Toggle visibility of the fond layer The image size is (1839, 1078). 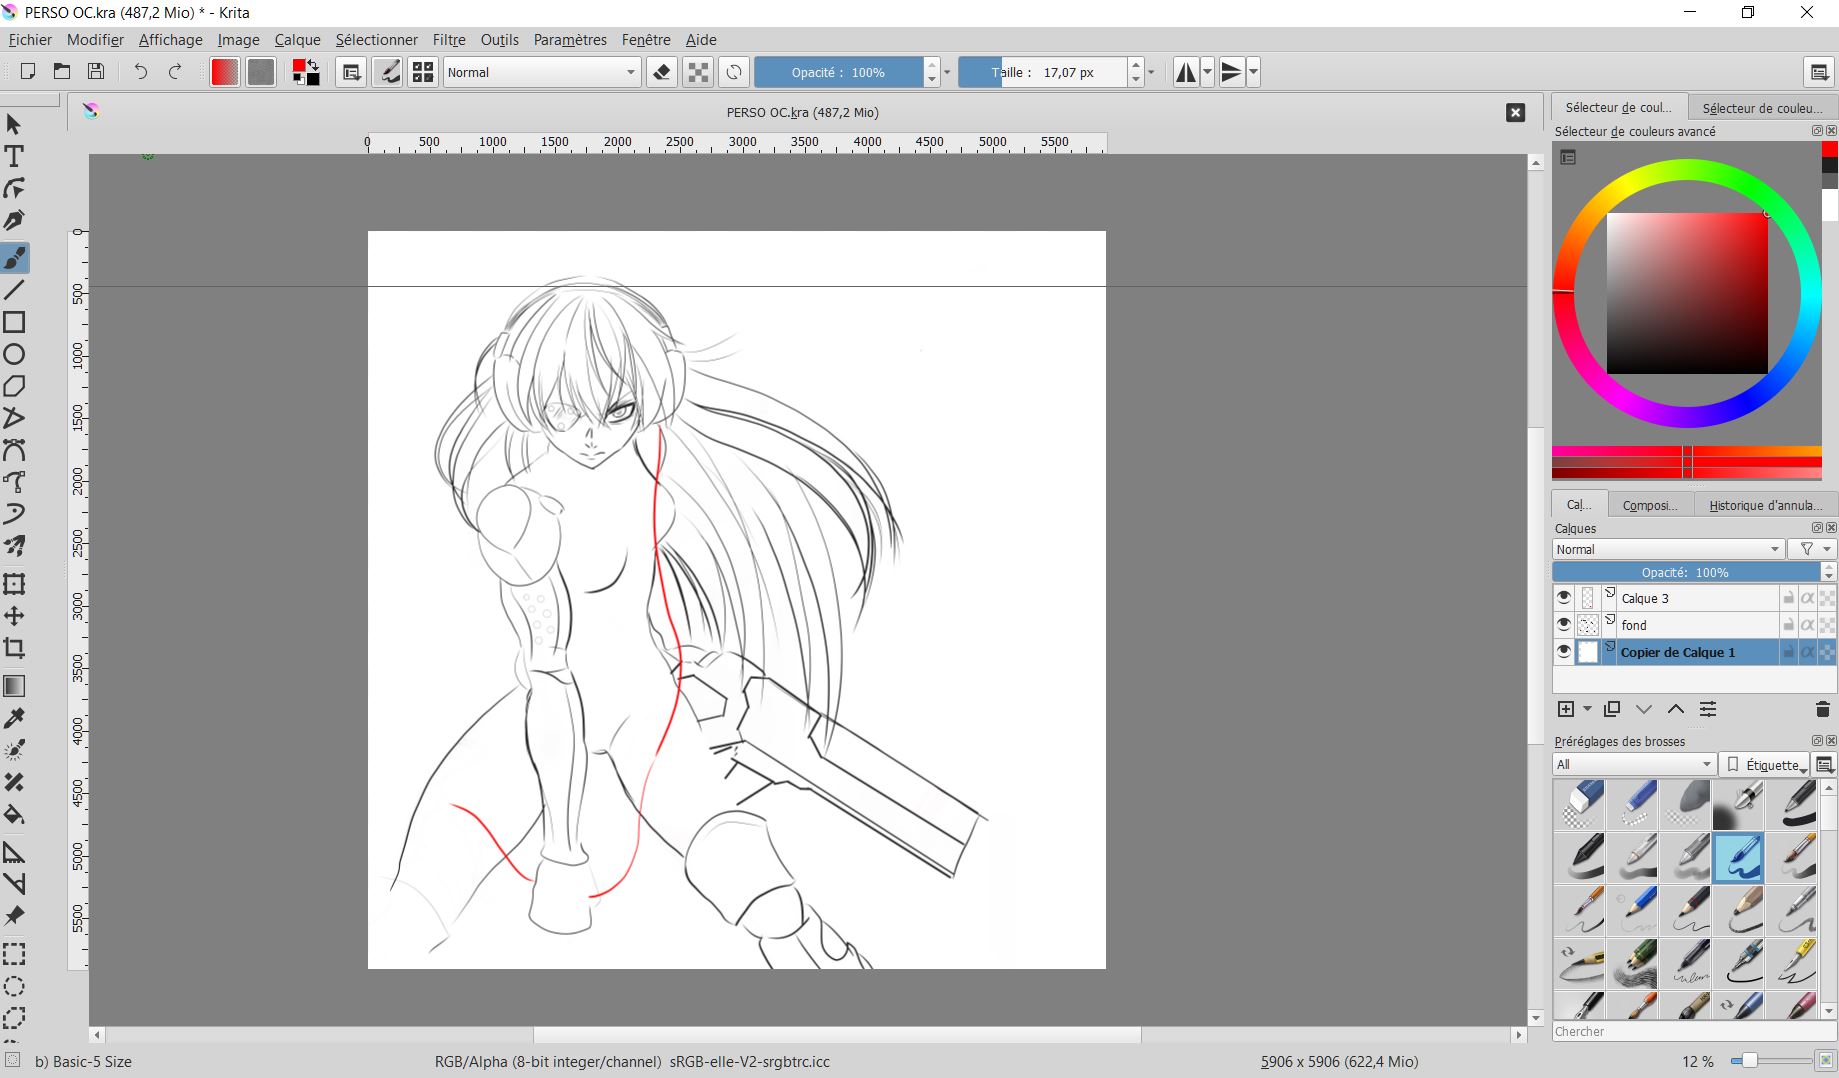1564,625
